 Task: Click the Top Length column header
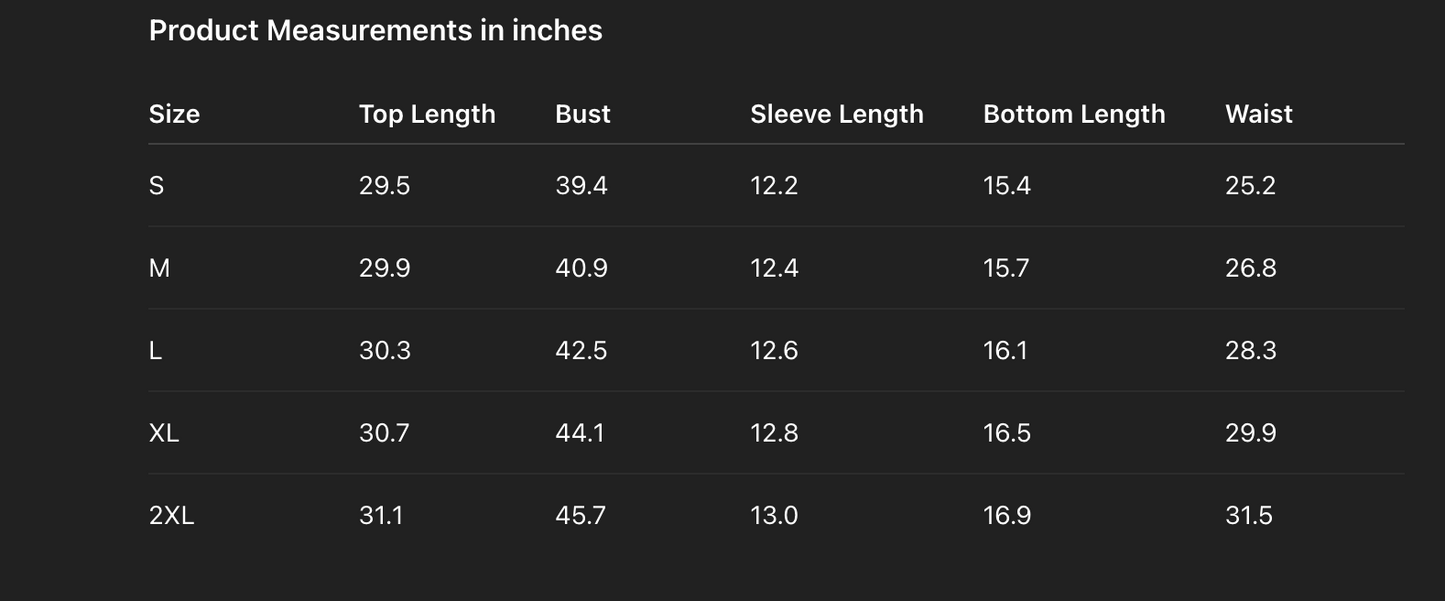(x=427, y=114)
